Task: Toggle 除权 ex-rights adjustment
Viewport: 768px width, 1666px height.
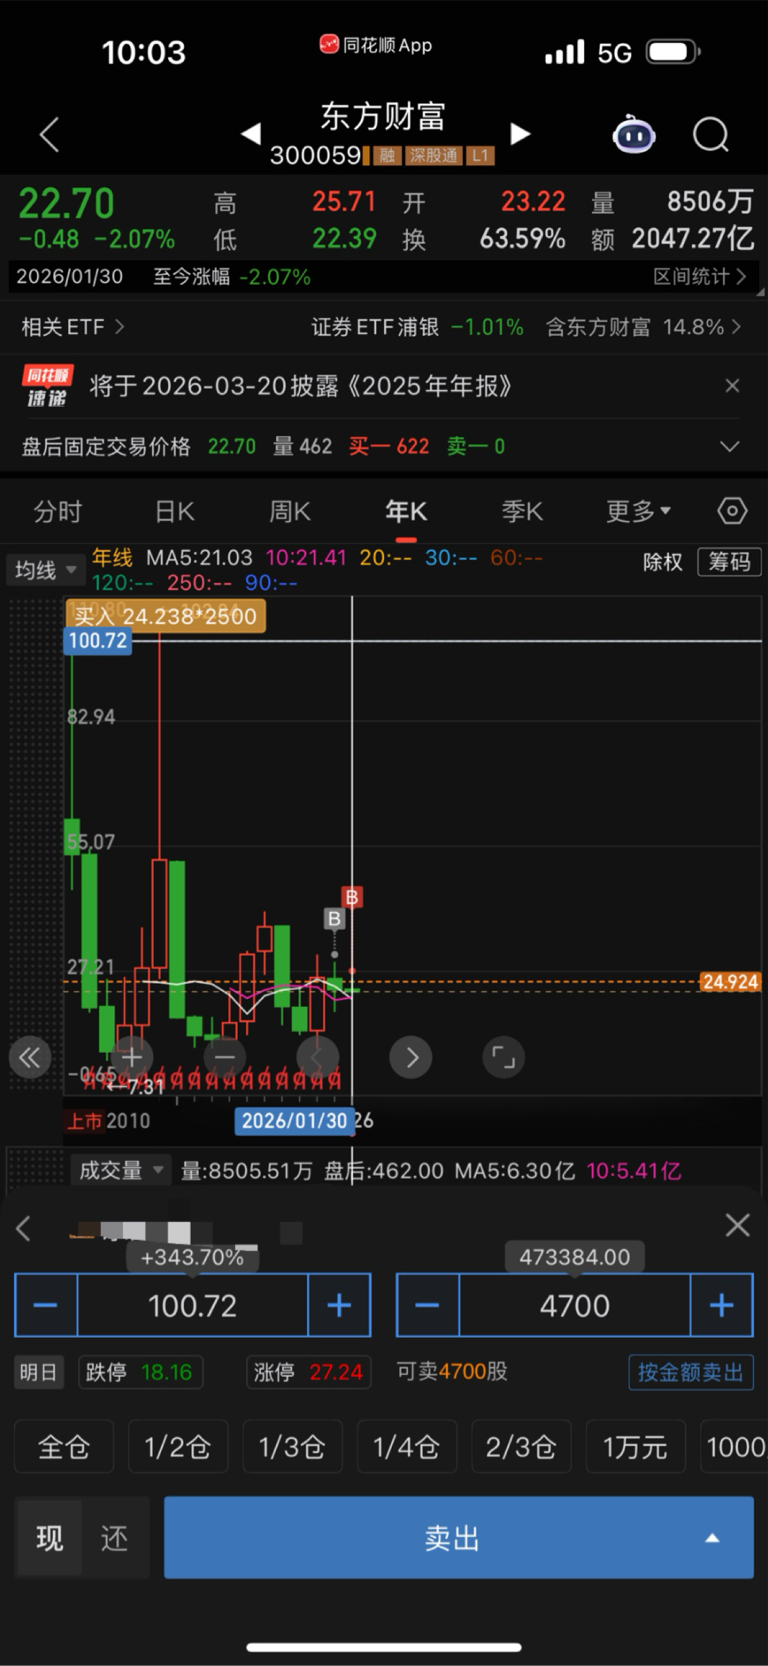Action: click(x=662, y=562)
